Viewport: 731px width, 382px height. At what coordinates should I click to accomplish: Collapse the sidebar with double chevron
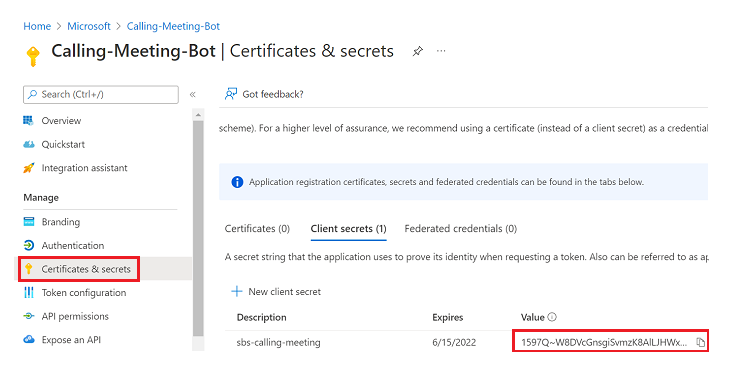click(x=193, y=95)
